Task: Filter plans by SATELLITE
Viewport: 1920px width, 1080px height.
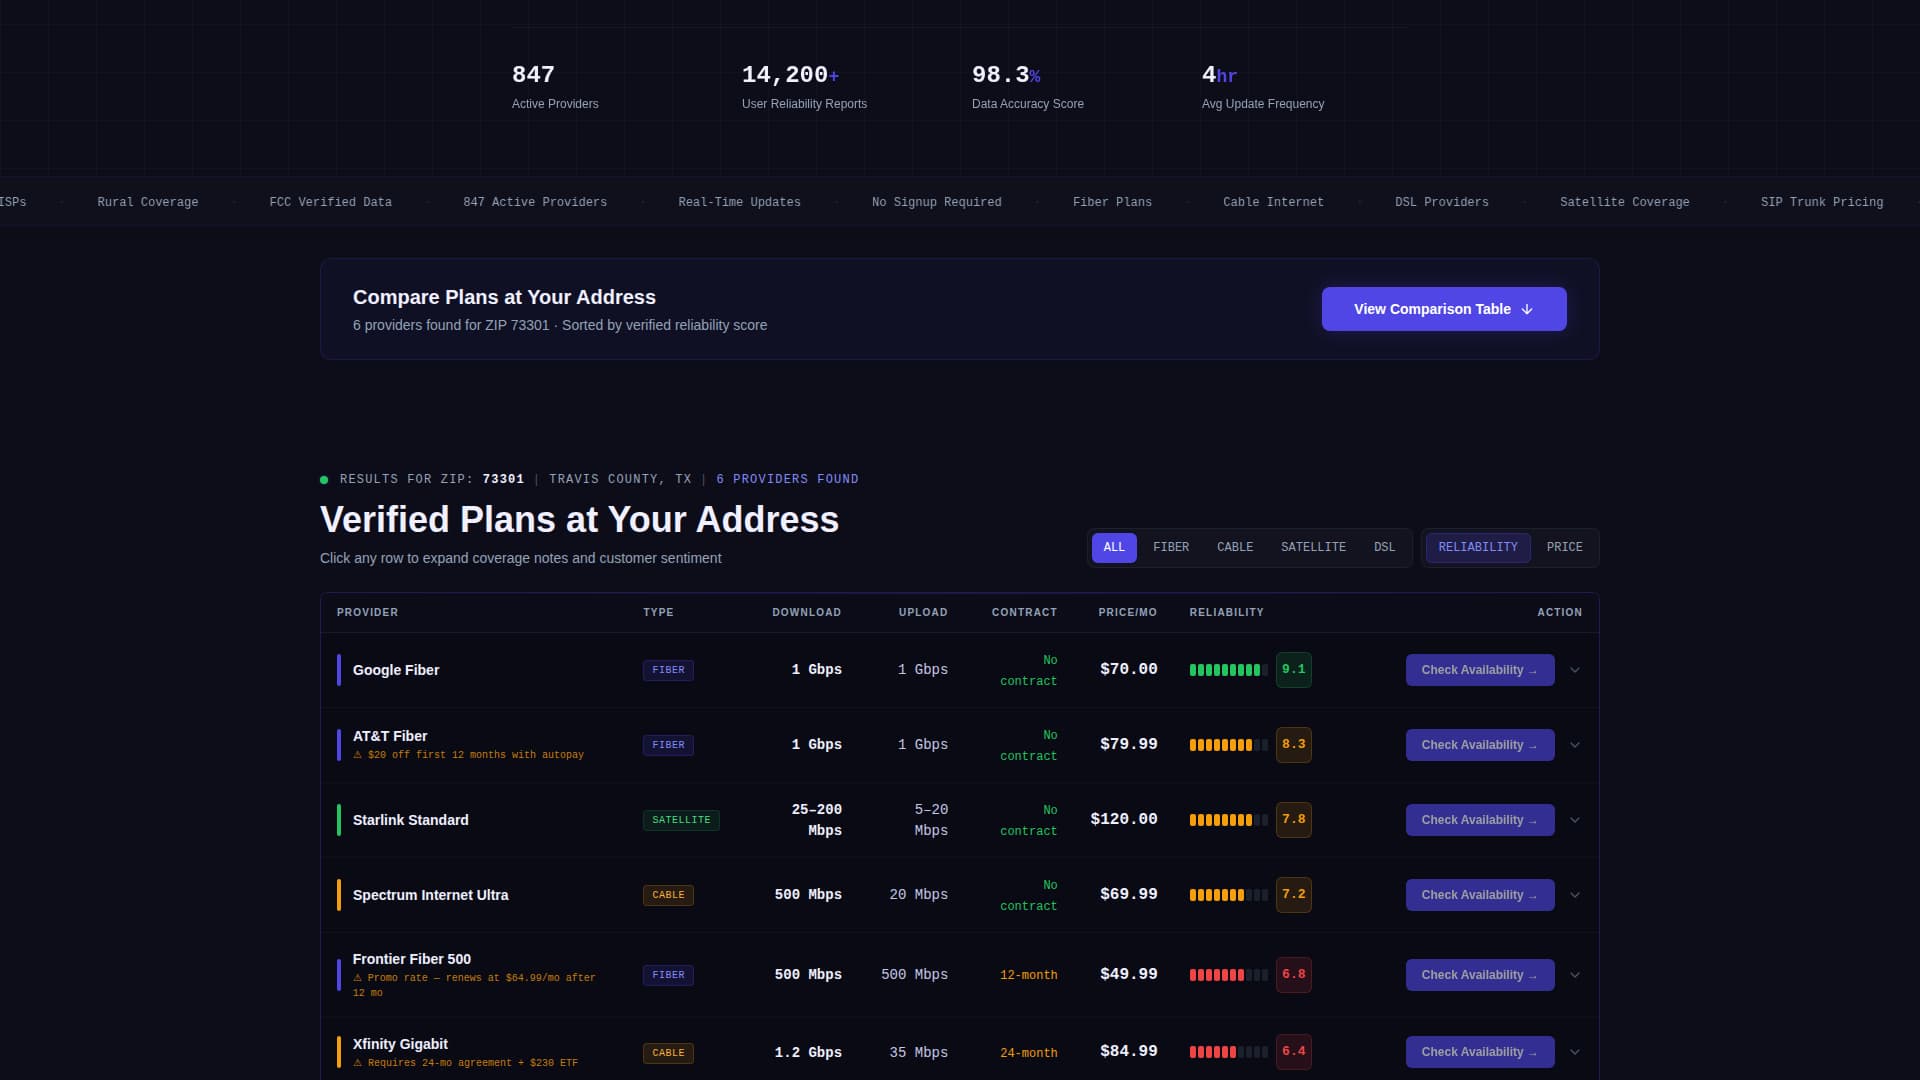Action: 1313,547
